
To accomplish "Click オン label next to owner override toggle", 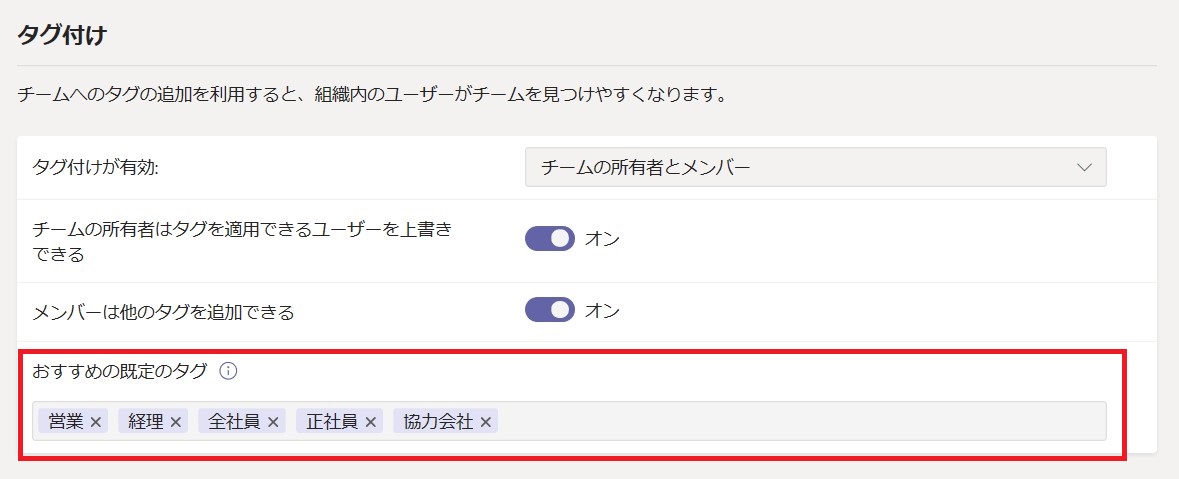I will 602,239.
